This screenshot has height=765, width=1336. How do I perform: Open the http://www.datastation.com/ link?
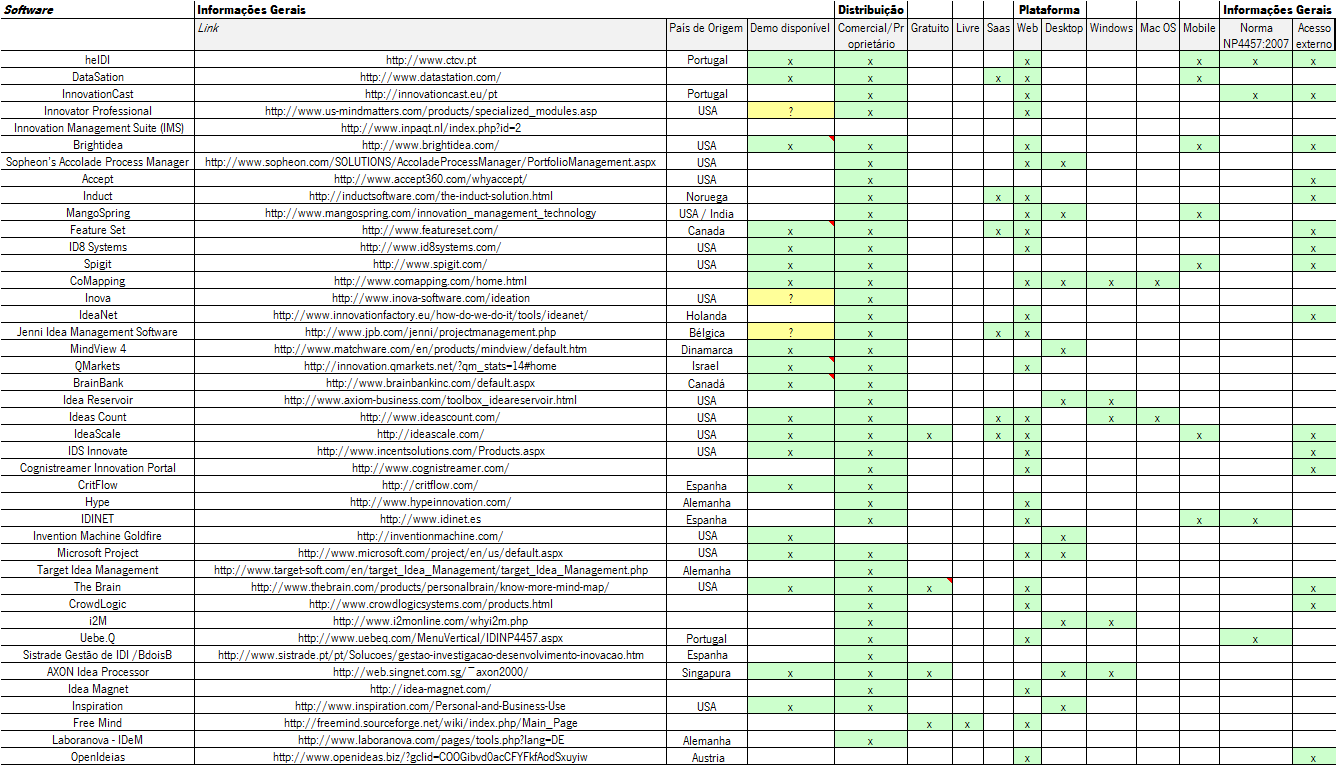(431, 77)
